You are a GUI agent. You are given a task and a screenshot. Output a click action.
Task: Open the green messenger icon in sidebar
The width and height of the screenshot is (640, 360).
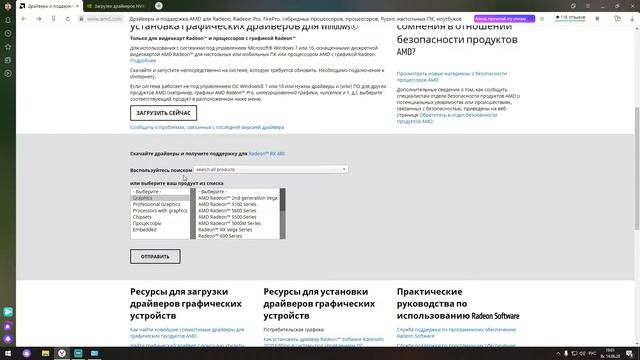tap(8, 312)
